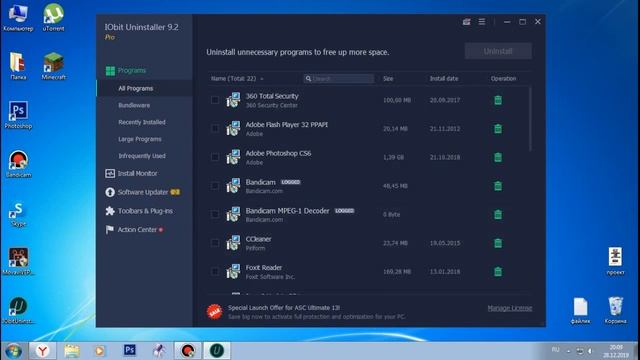Open Minecraft desktop shortcut
Screen dimensions: 640x360
[x=53, y=66]
